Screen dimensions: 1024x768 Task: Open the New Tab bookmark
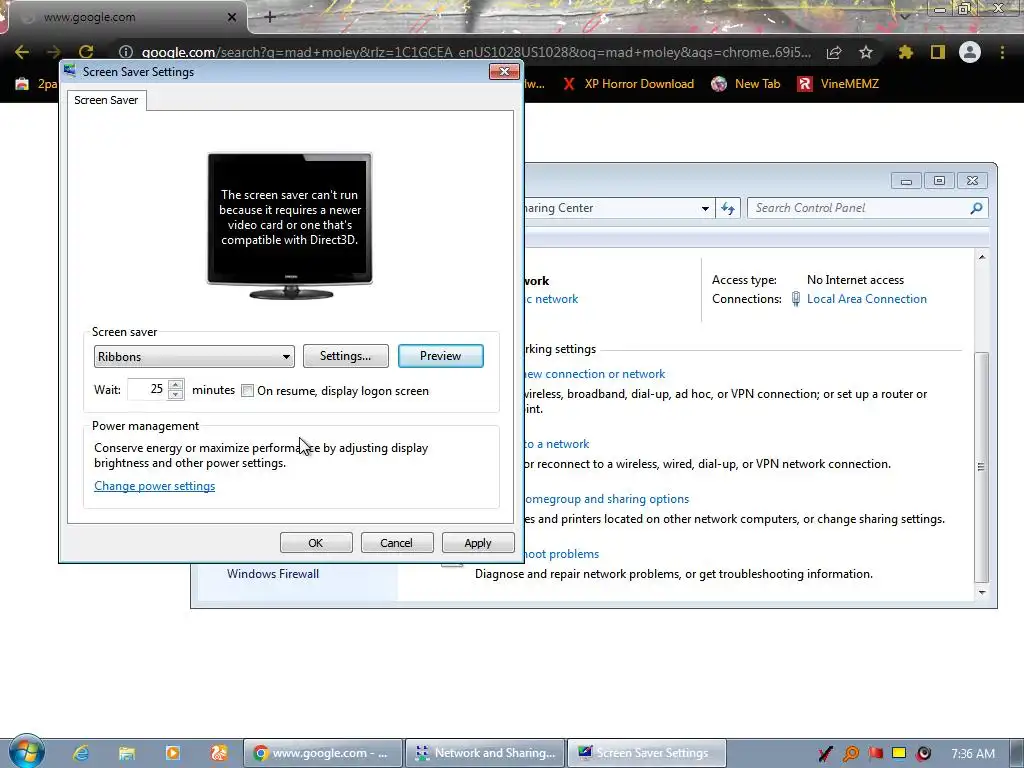pos(746,84)
